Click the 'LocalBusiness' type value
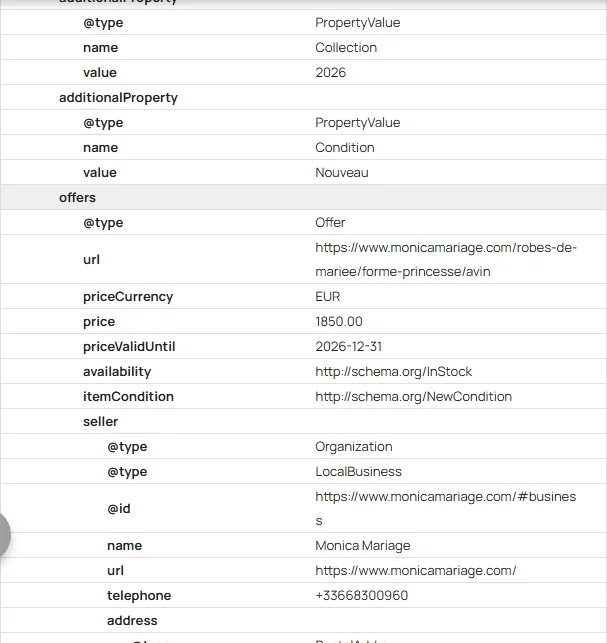Screen dimensions: 607x643 pos(358,472)
